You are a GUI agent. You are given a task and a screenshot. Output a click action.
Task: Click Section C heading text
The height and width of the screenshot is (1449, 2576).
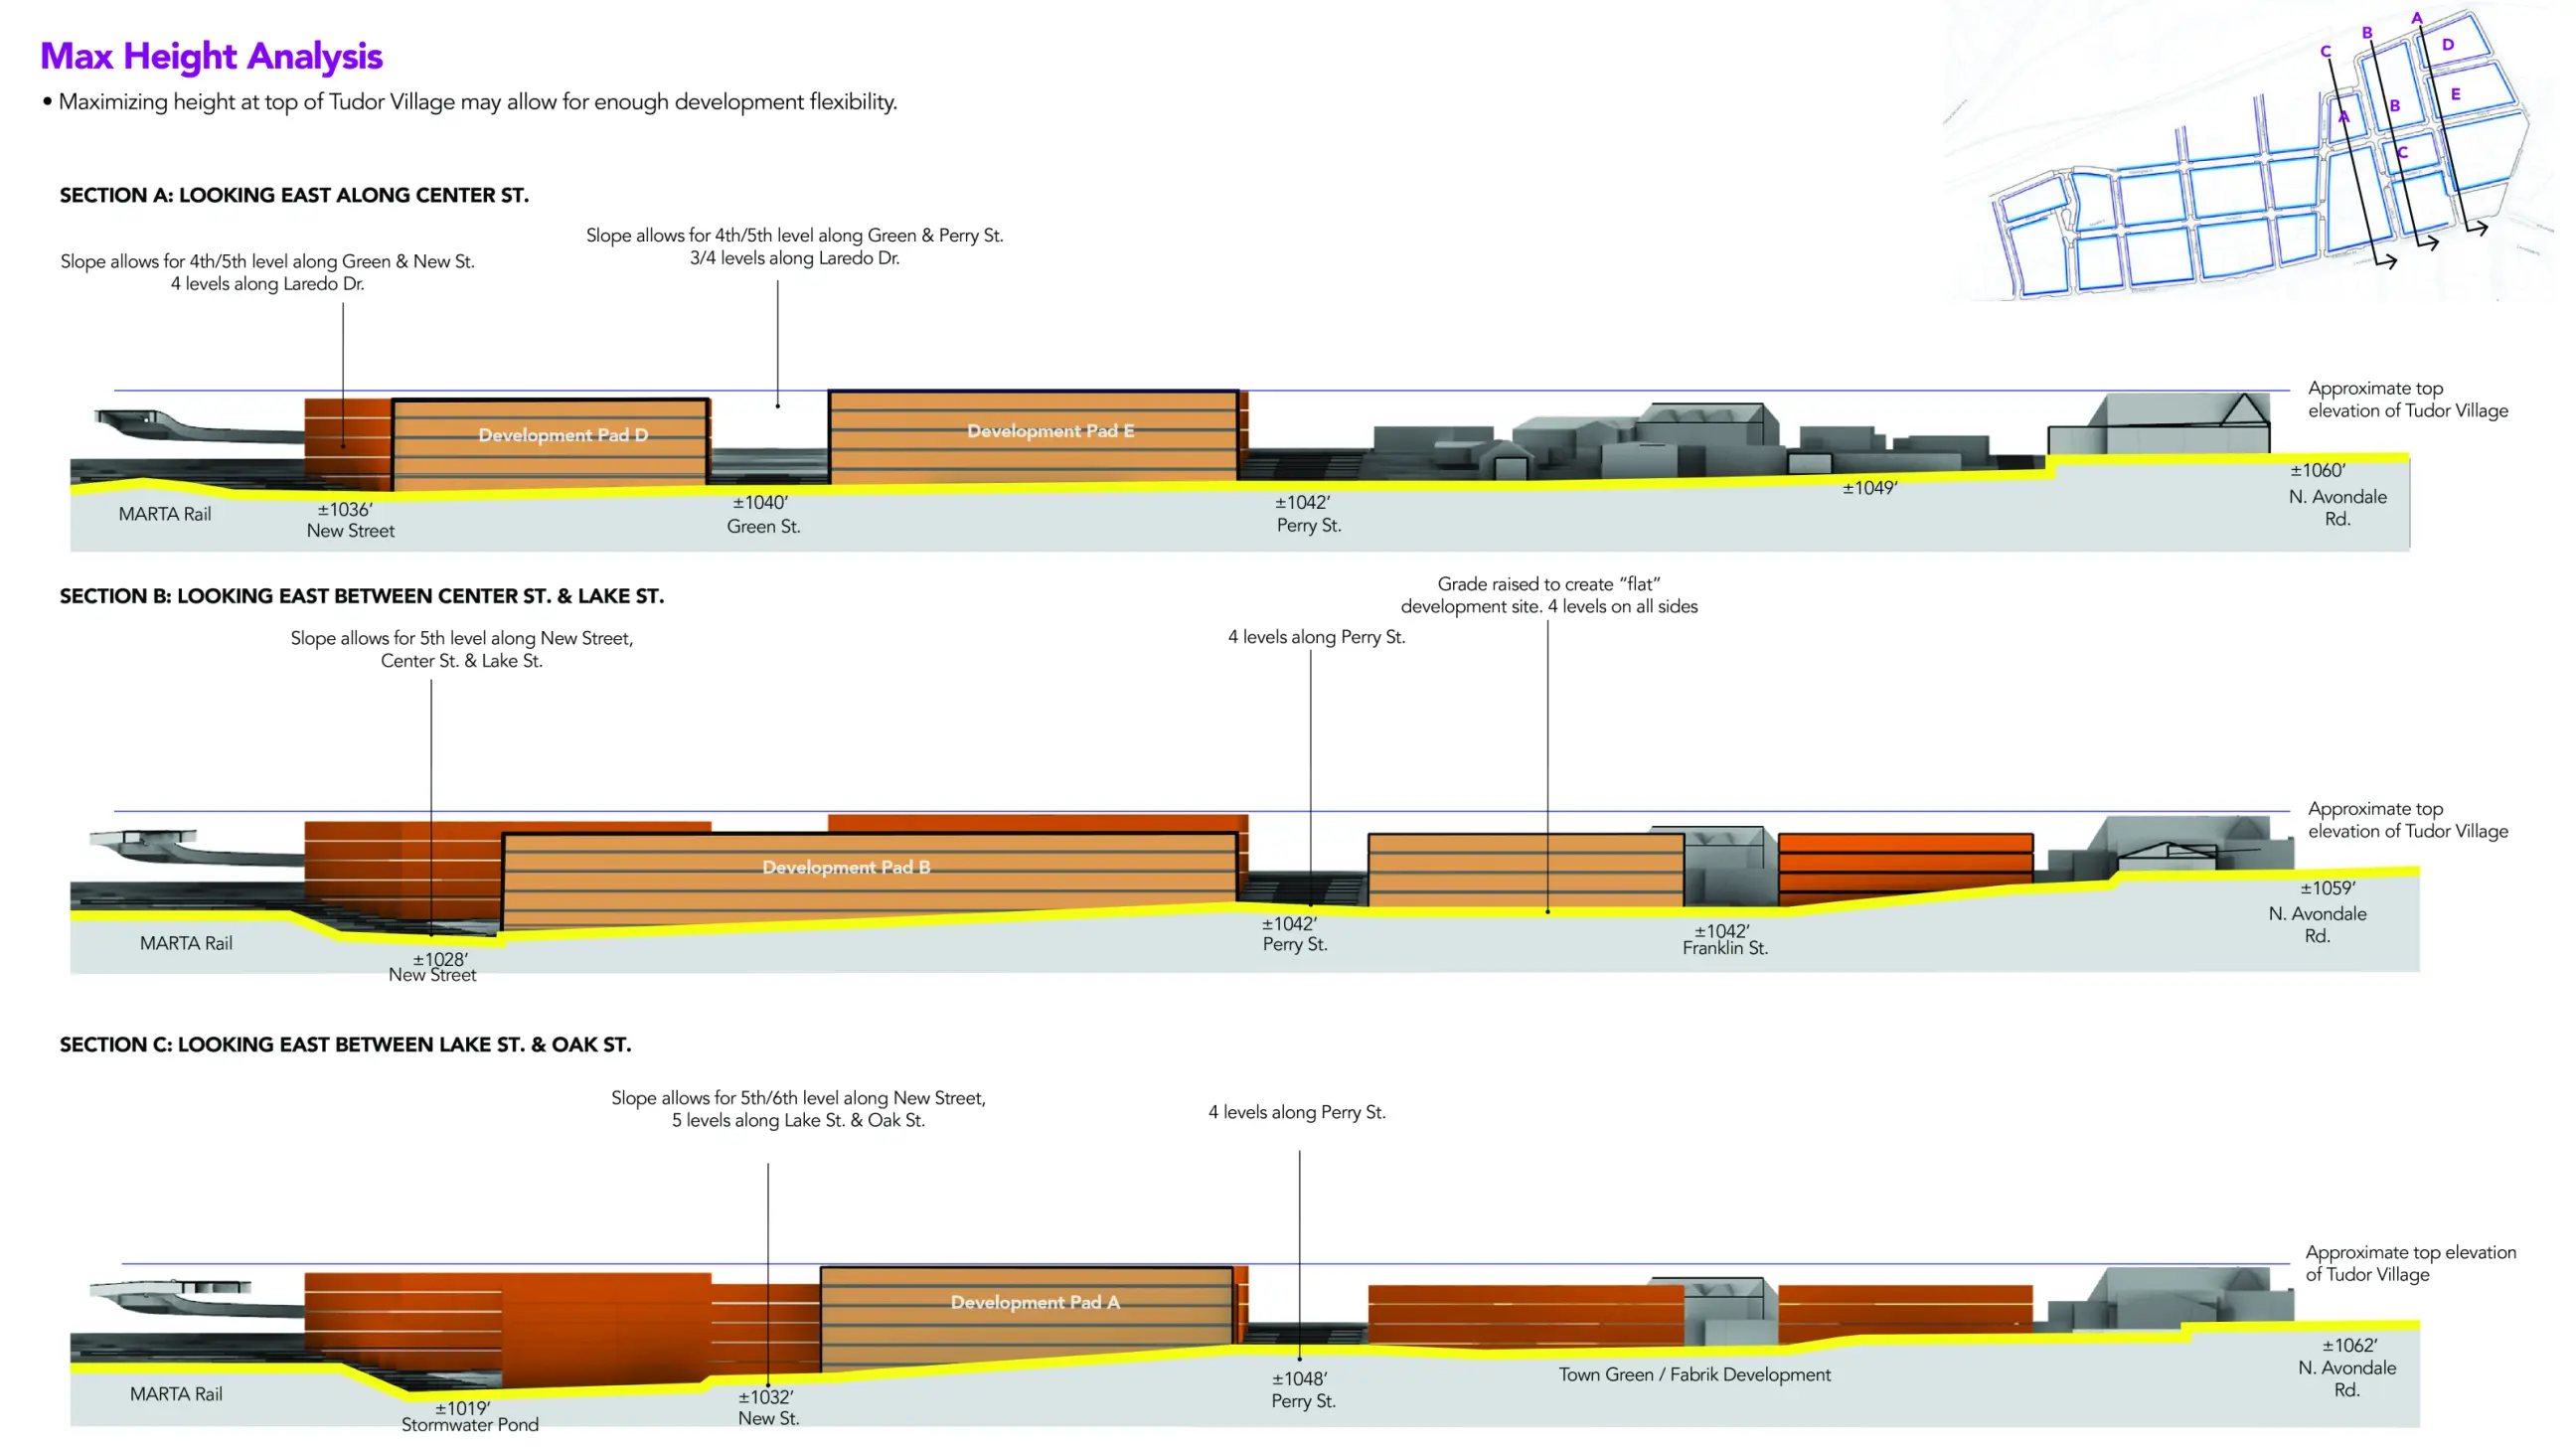[345, 1044]
